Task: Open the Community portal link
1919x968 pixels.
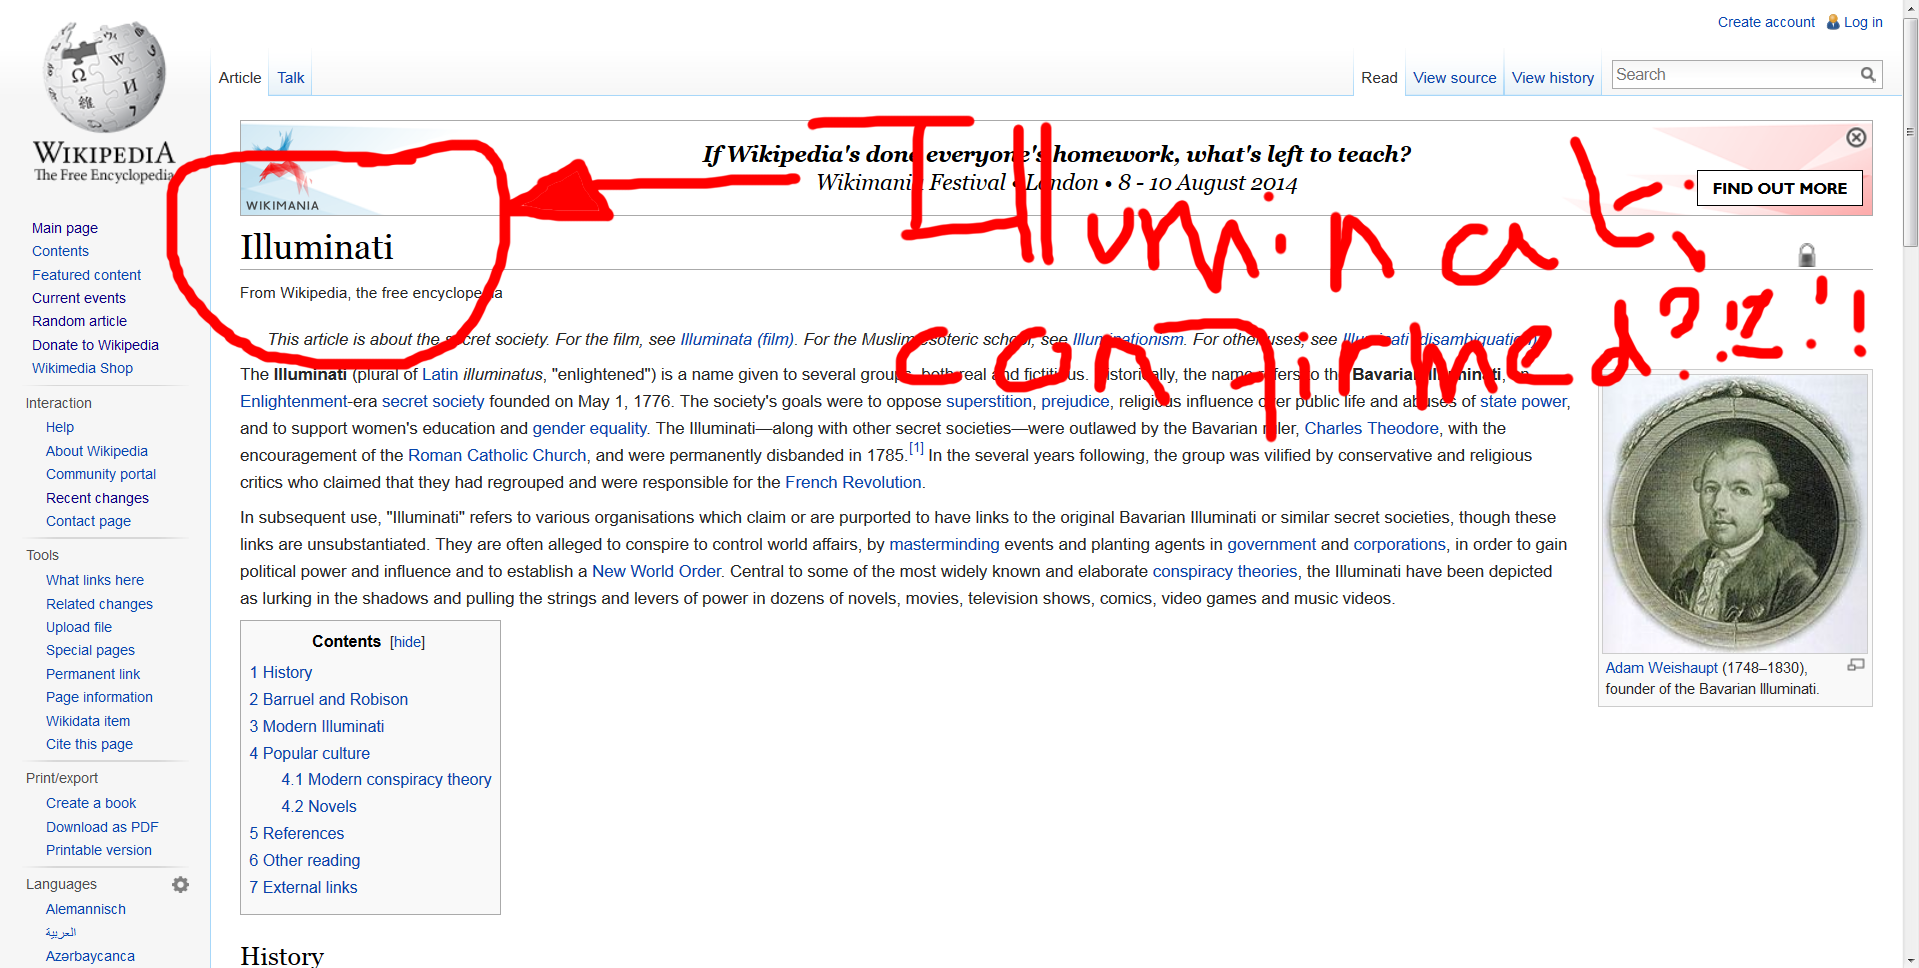Action: pyautogui.click(x=101, y=474)
